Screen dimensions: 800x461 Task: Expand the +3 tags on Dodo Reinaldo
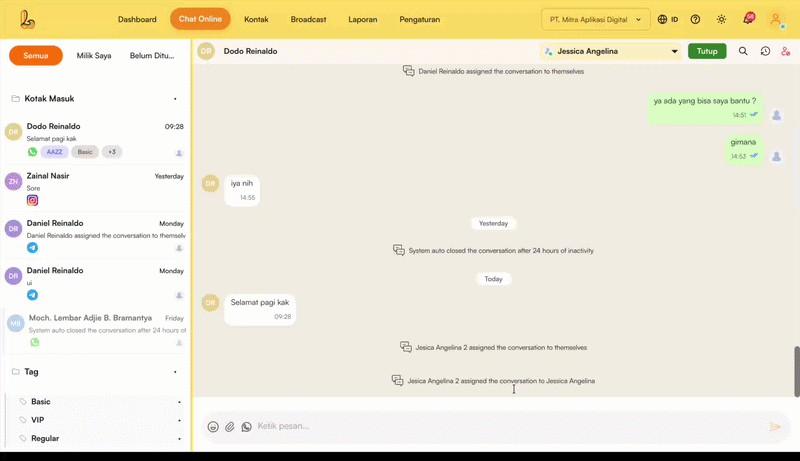pyautogui.click(x=112, y=152)
